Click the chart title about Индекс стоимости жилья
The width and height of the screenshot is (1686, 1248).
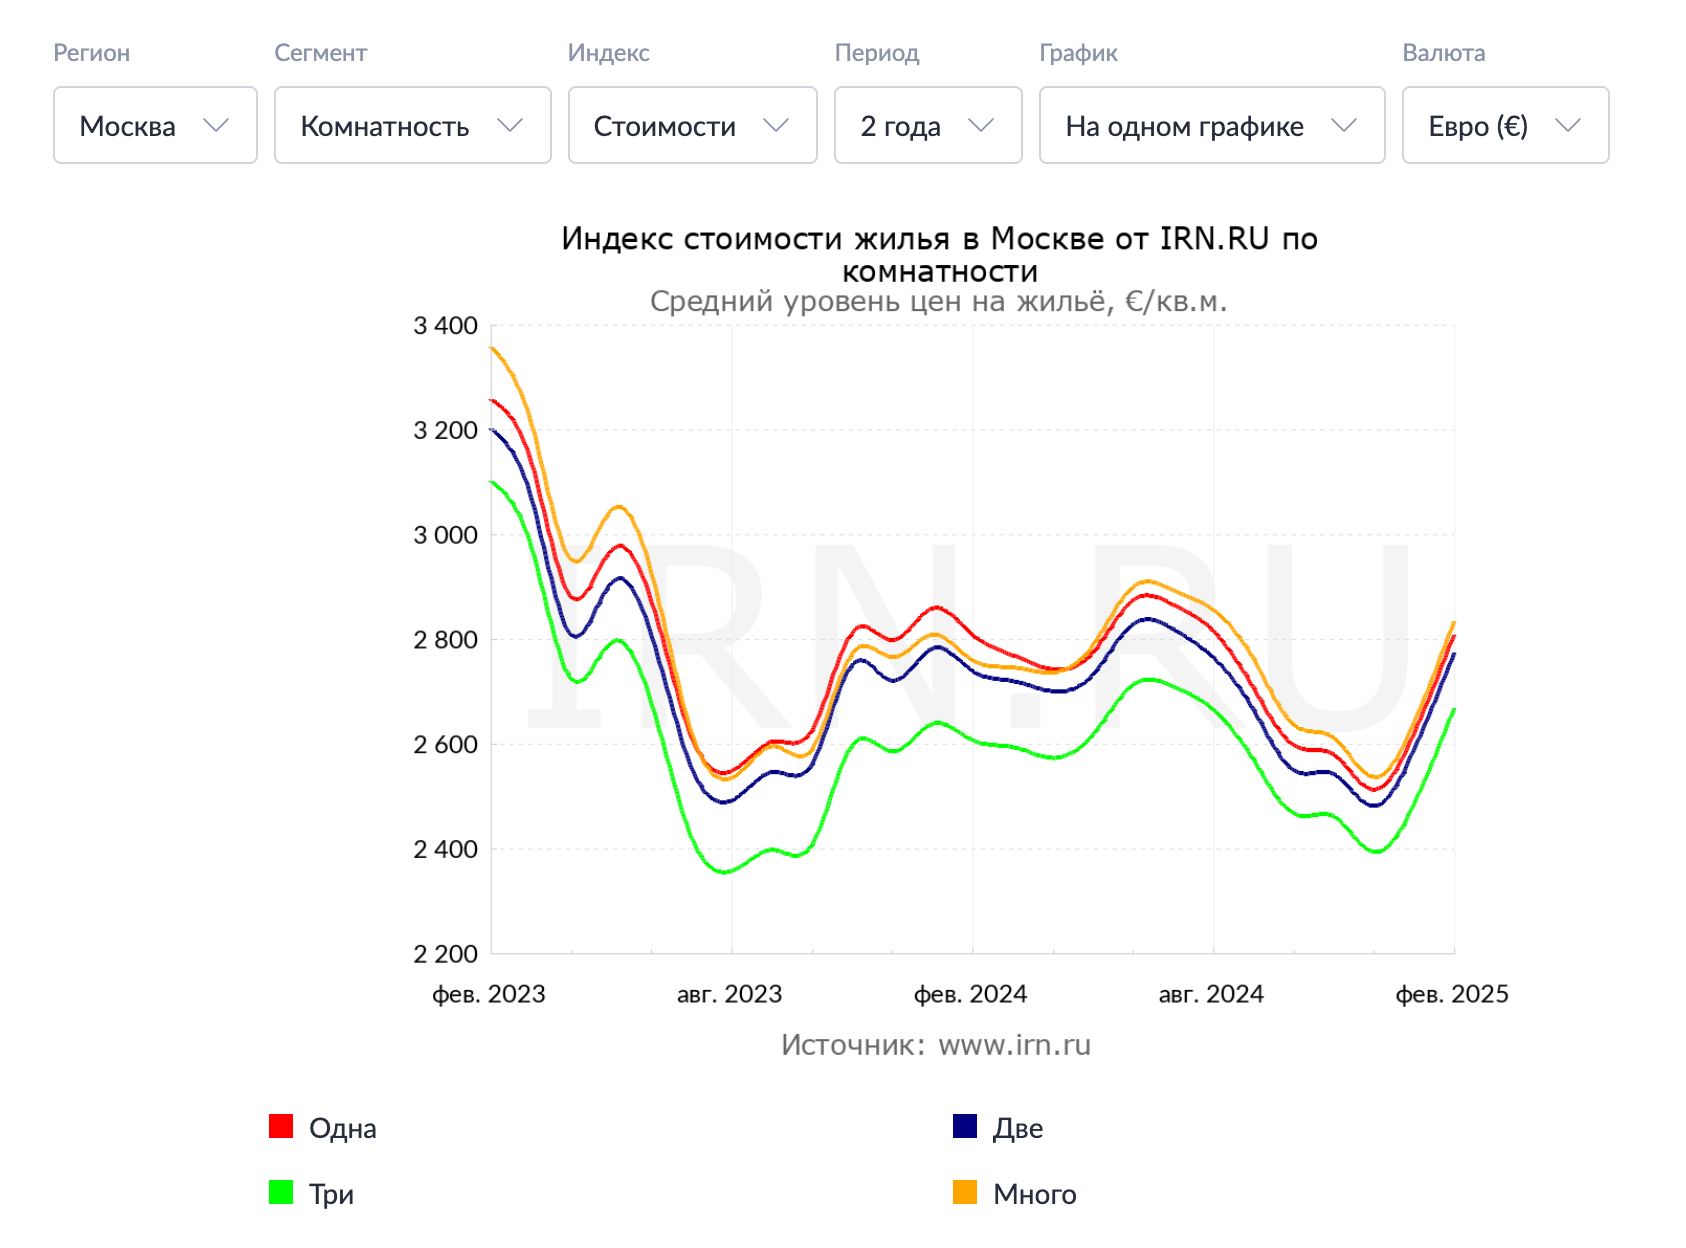click(939, 254)
